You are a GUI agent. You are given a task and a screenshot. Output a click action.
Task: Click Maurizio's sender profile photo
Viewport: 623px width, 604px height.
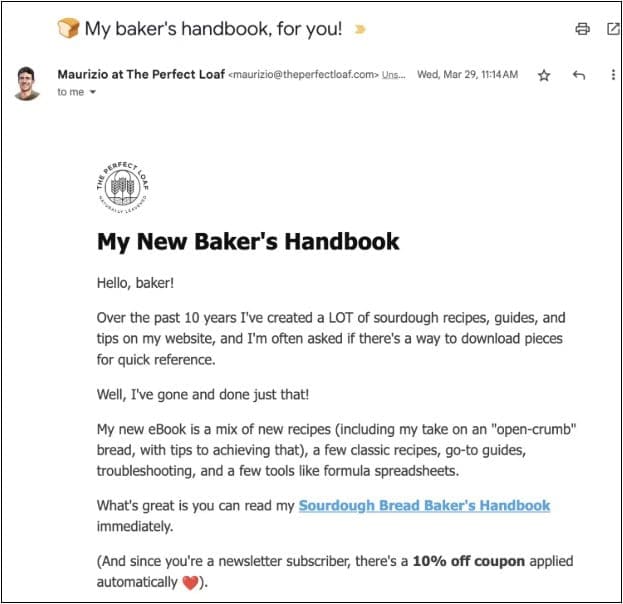[x=27, y=82]
